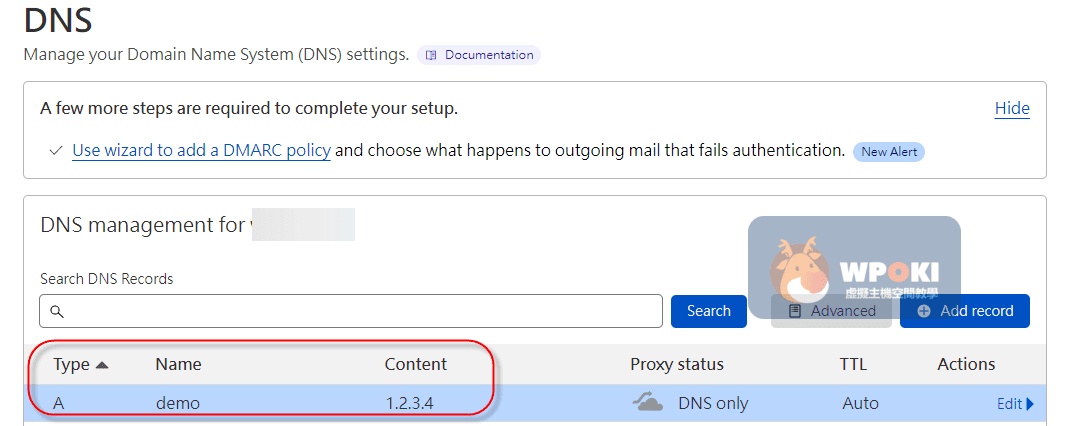Sort records by Type column arrow
Image resolution: width=1068 pixels, height=426 pixels.
click(x=101, y=365)
